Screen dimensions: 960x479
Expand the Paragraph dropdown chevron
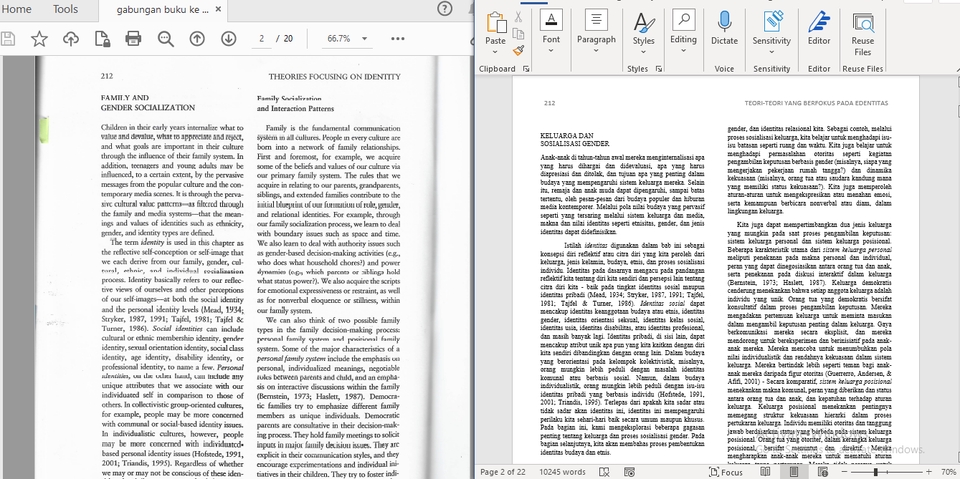(596, 51)
